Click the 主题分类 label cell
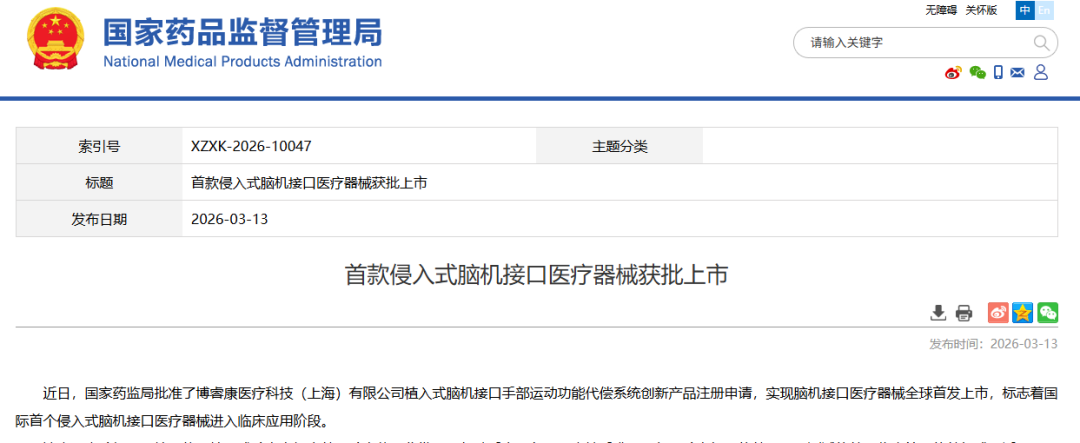1080x443 pixels. (620, 146)
